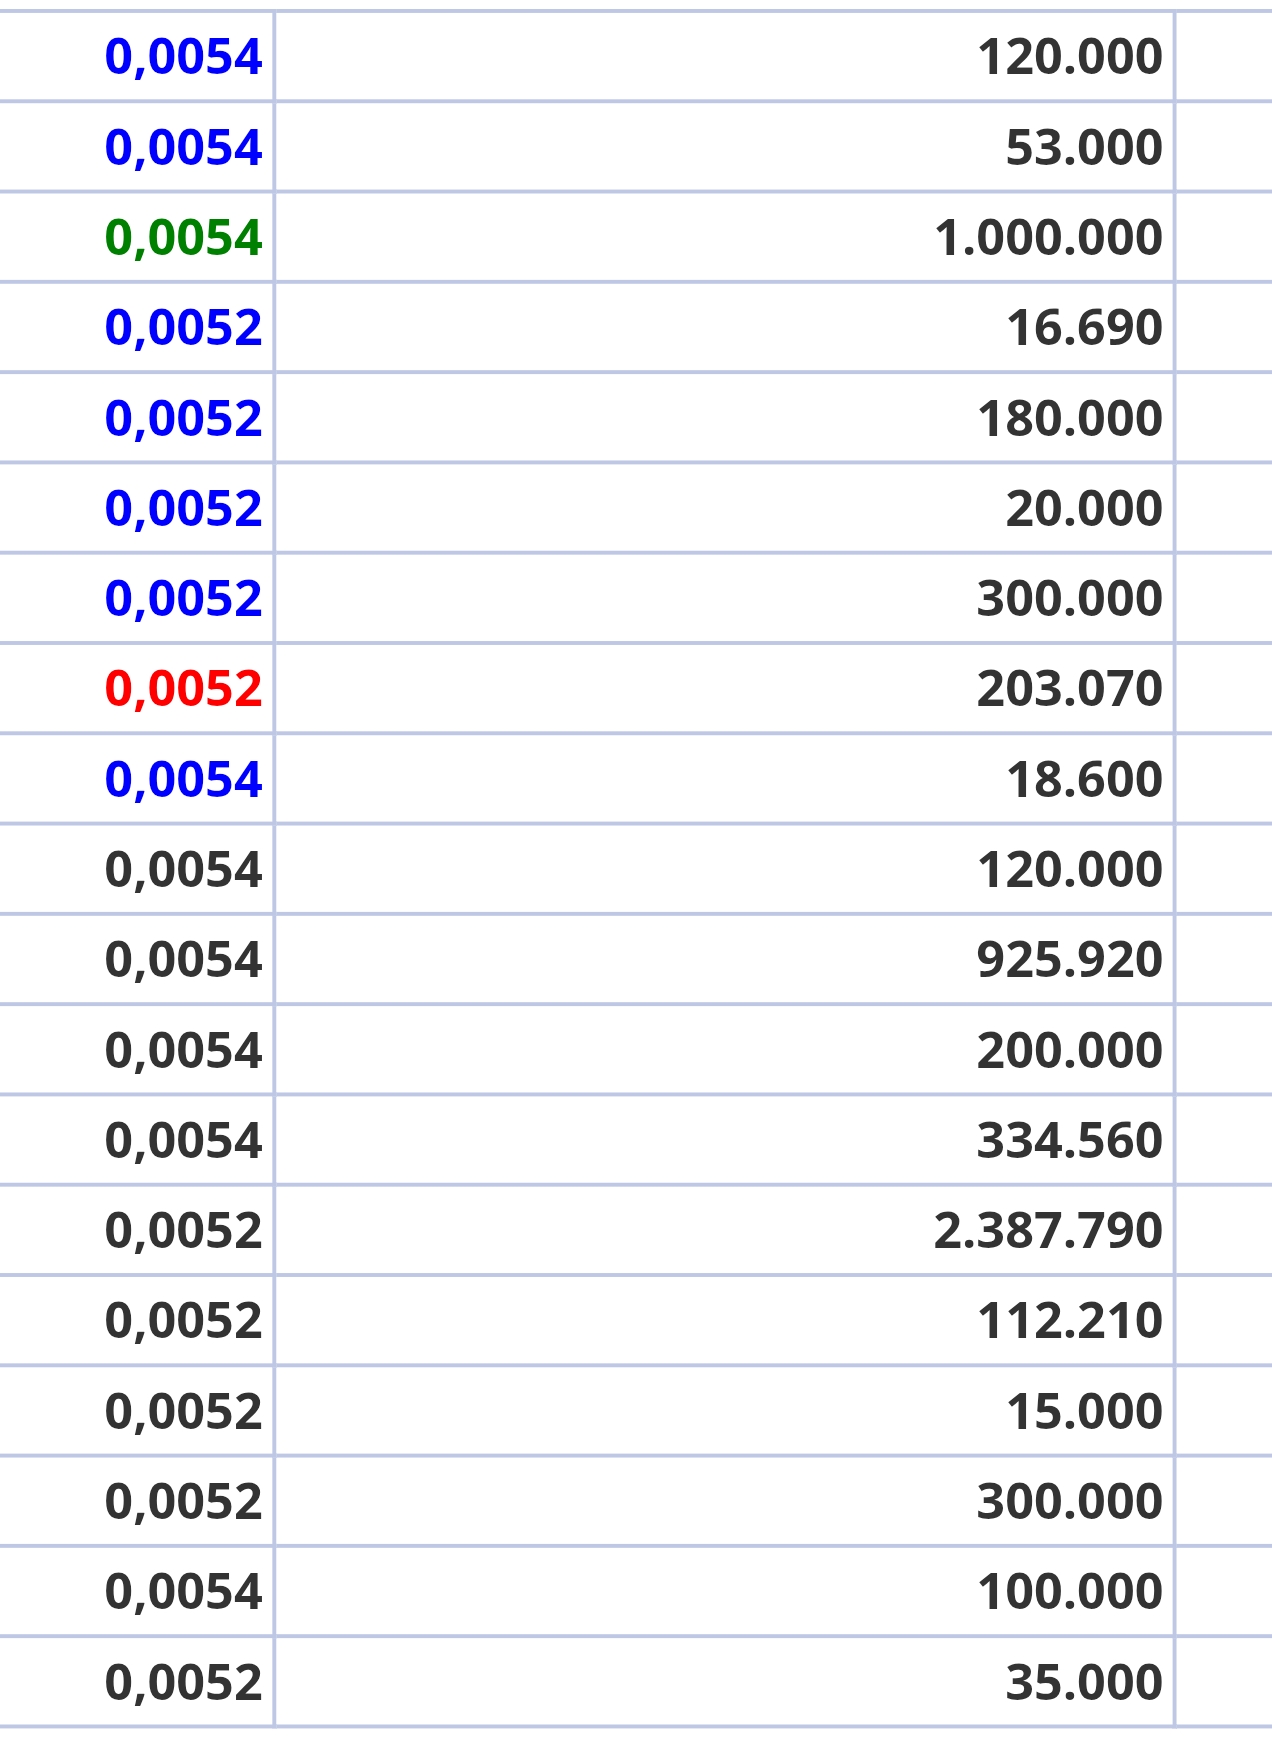Select the 180.000 volume cell
This screenshot has width=1272, height=1738.
[1069, 418]
